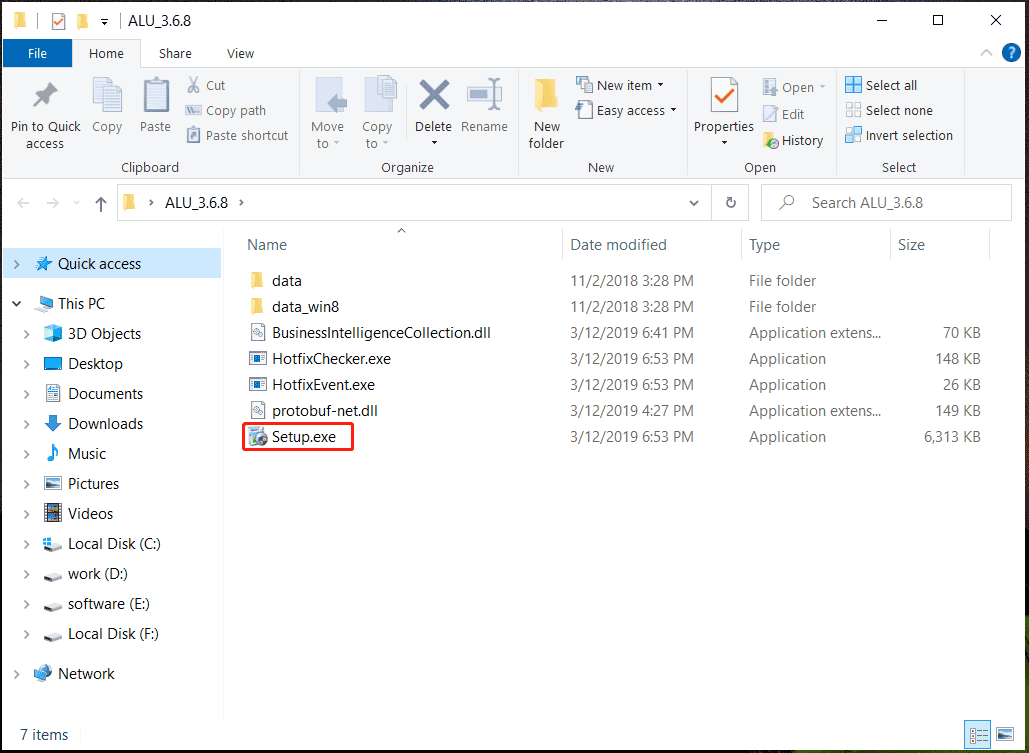Switch to Large icons view icon
1029x753 pixels.
point(1004,734)
